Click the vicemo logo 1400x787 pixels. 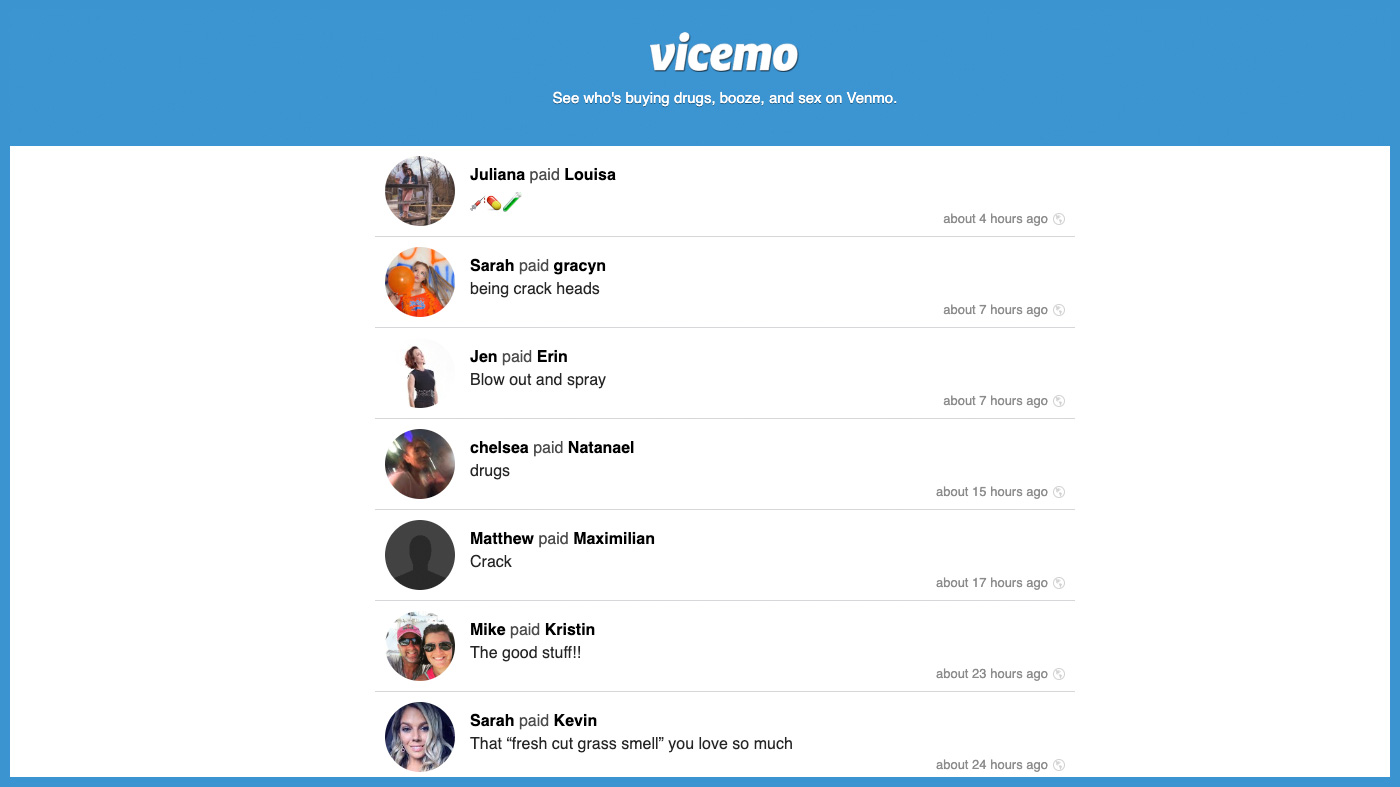[724, 54]
